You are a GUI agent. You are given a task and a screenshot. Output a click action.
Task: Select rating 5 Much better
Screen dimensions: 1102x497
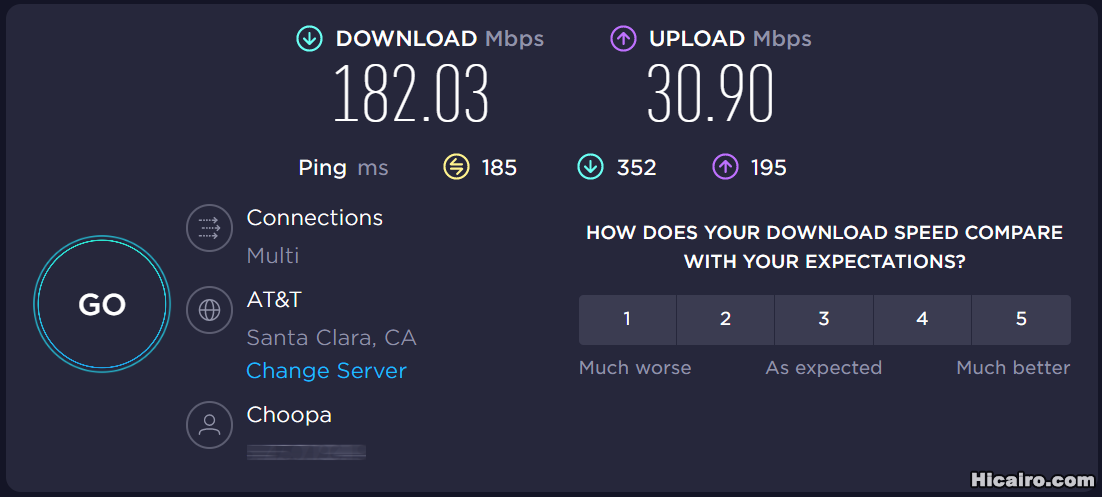[x=1021, y=319]
